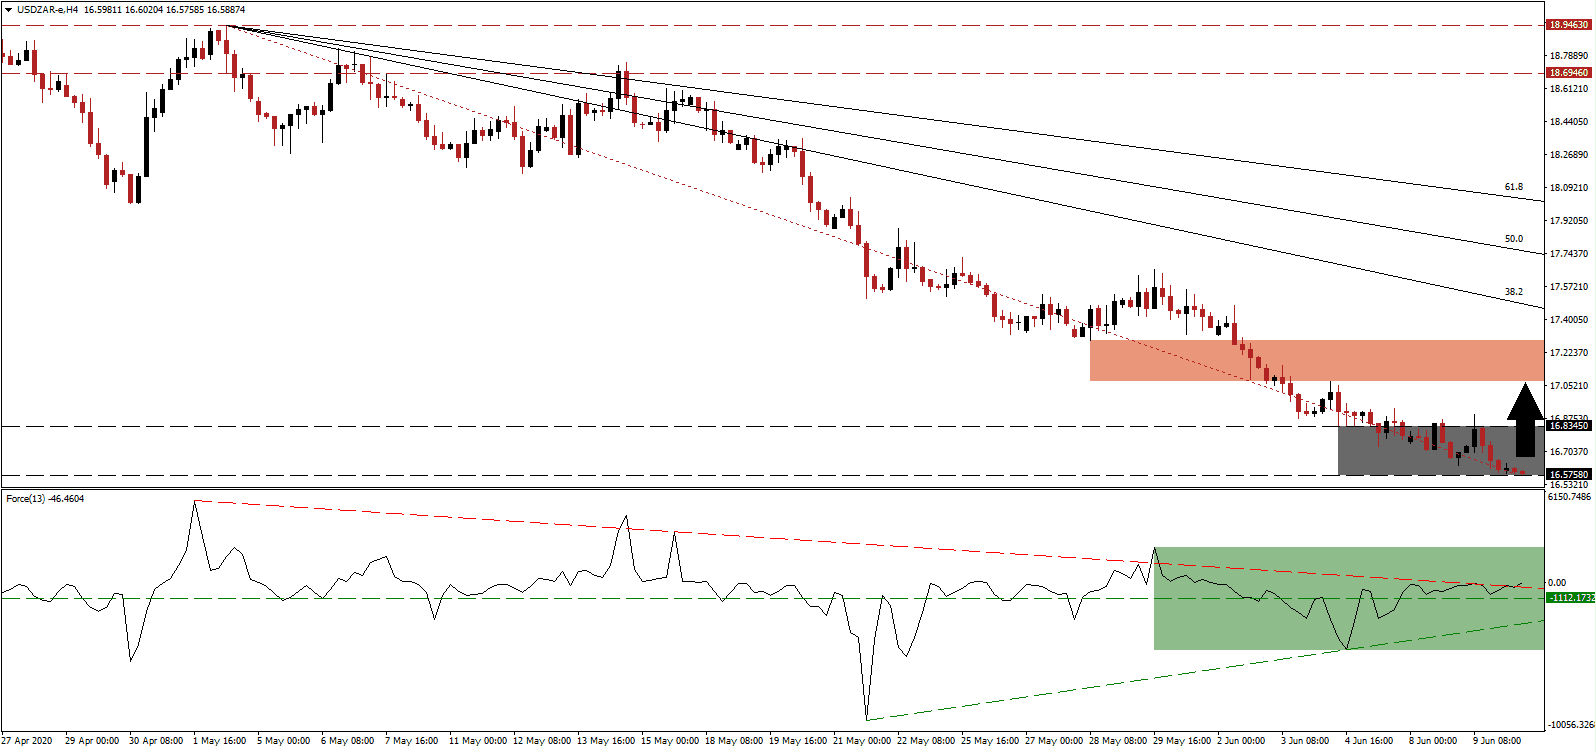Viewport: 1596px width, 752px height.
Task: Click the 0.00 level on Force axis
Action: (1557, 583)
